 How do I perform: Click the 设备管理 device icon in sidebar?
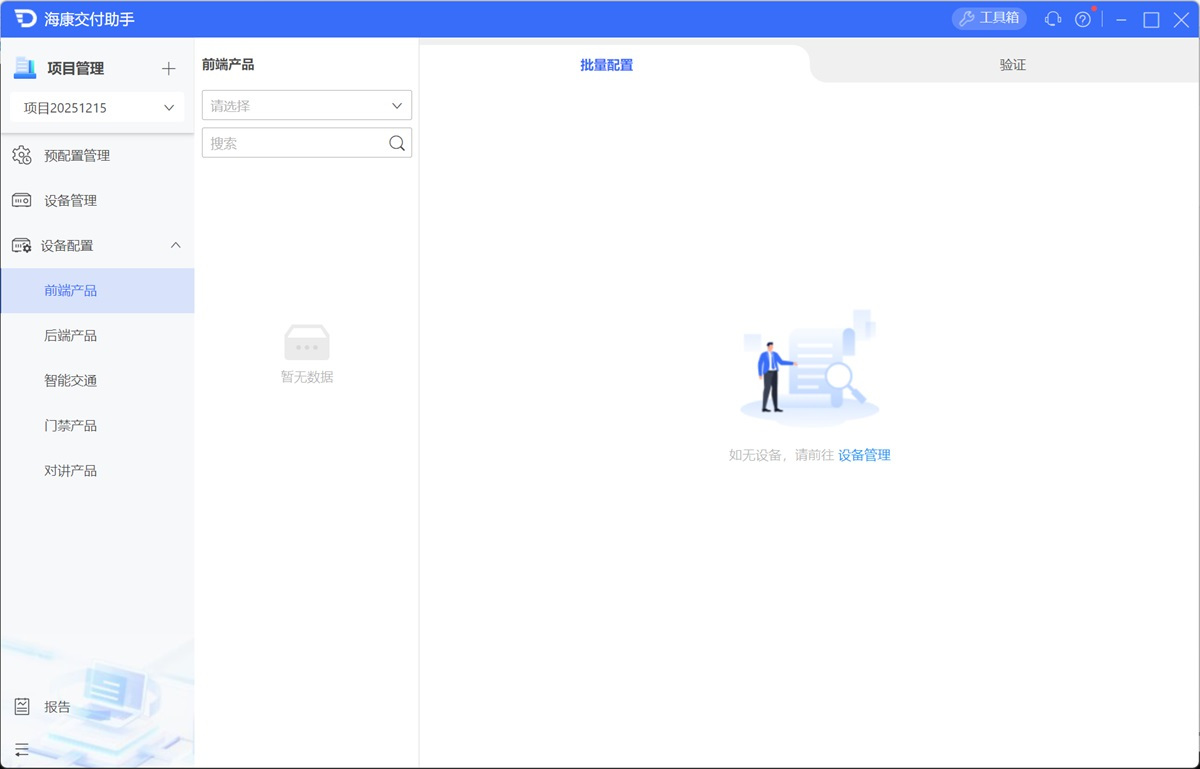pos(22,201)
